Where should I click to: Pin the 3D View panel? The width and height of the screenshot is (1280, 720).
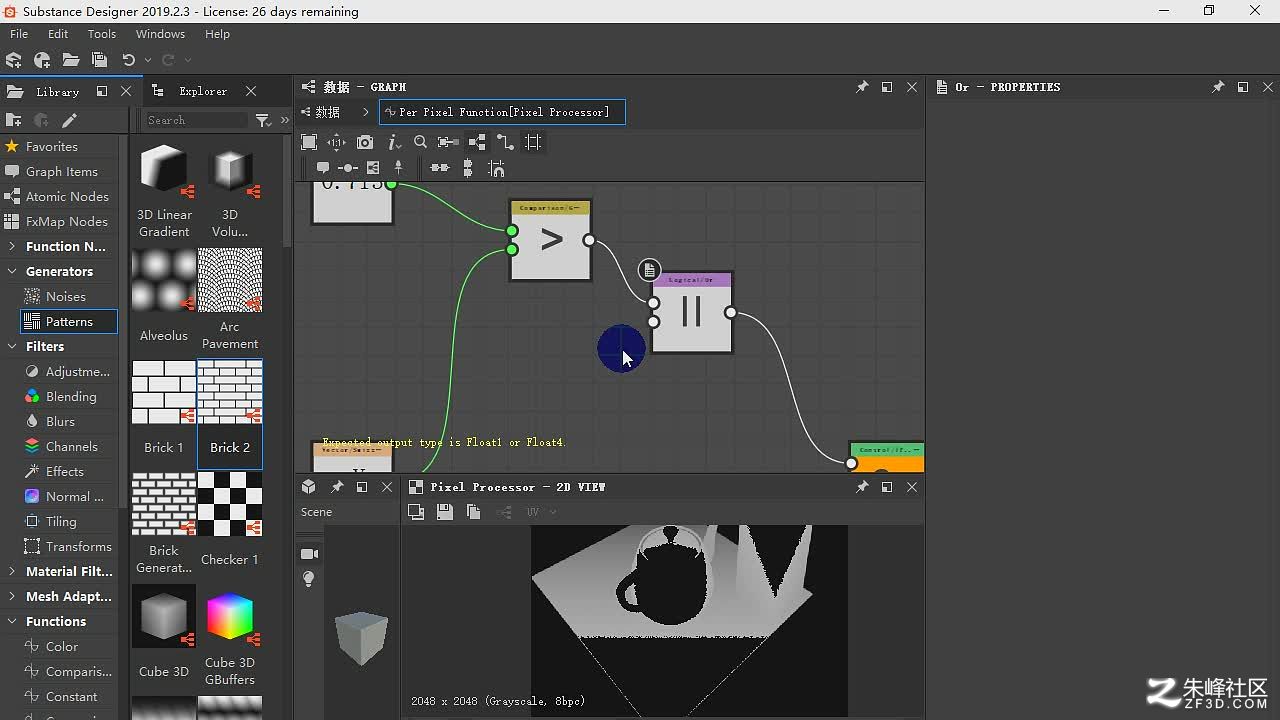tap(337, 487)
